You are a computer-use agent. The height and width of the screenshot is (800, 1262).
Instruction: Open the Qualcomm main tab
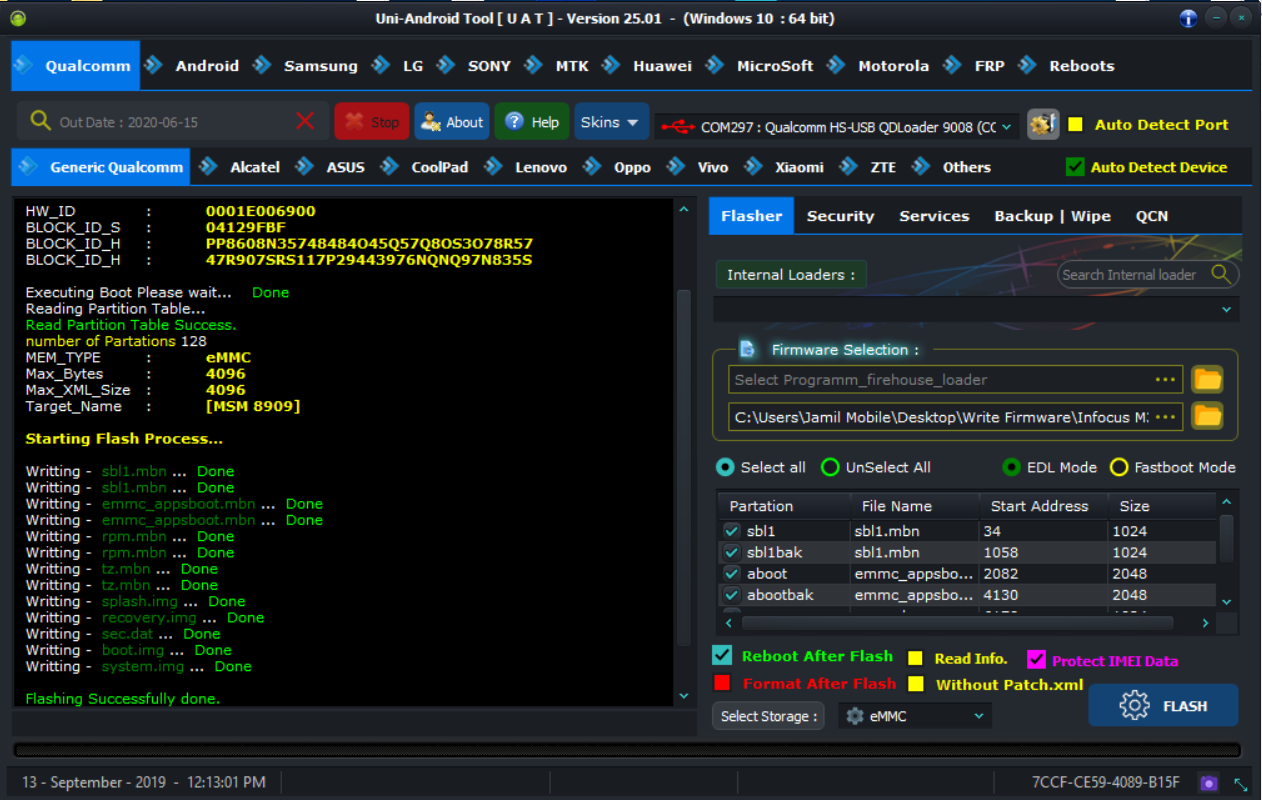click(x=75, y=66)
